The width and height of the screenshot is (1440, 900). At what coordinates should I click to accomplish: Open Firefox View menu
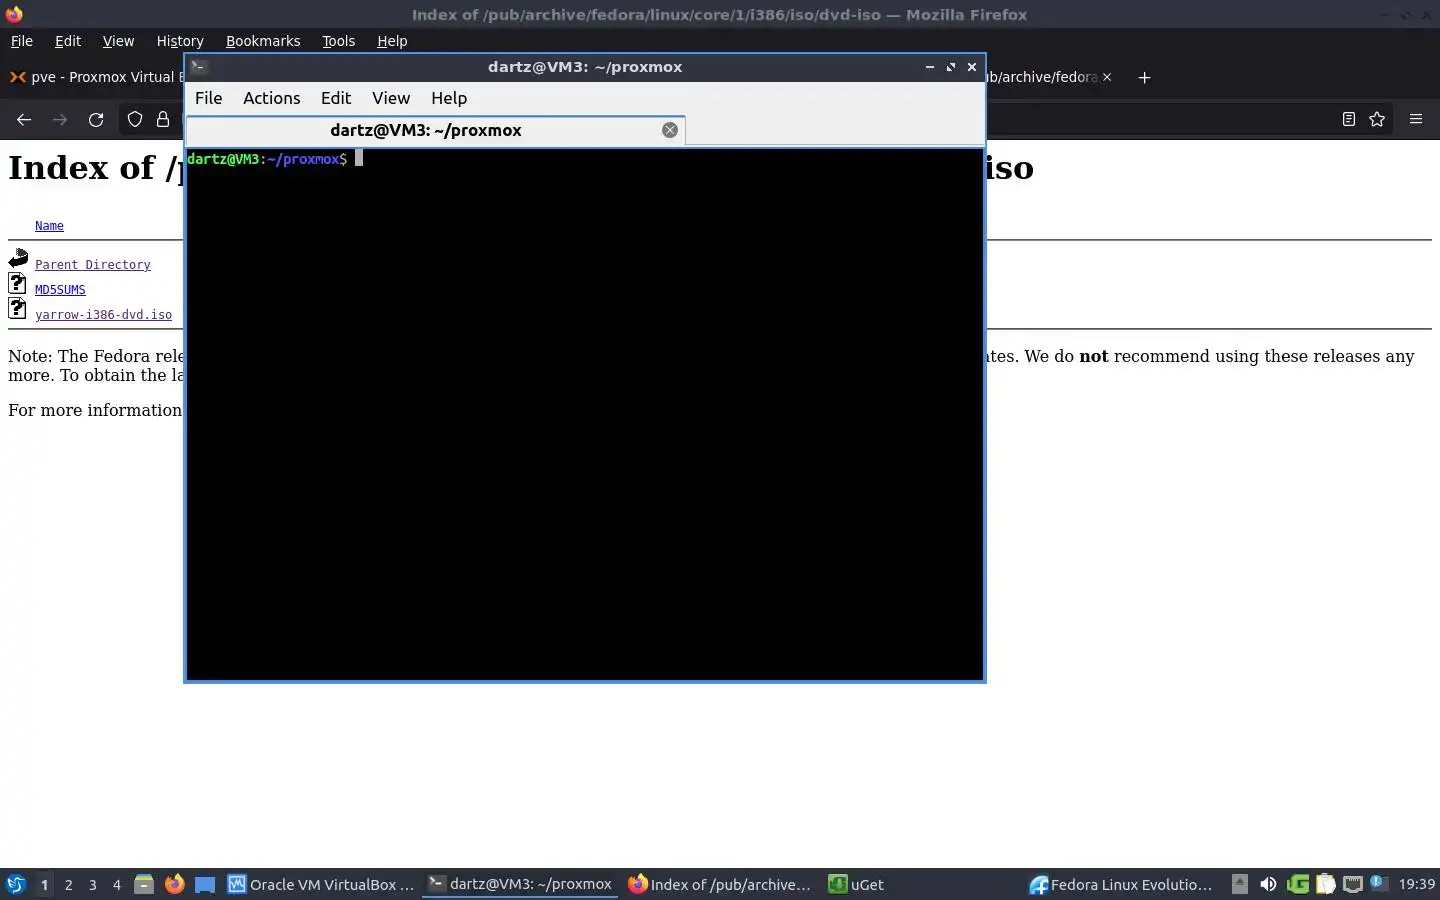[x=118, y=41]
